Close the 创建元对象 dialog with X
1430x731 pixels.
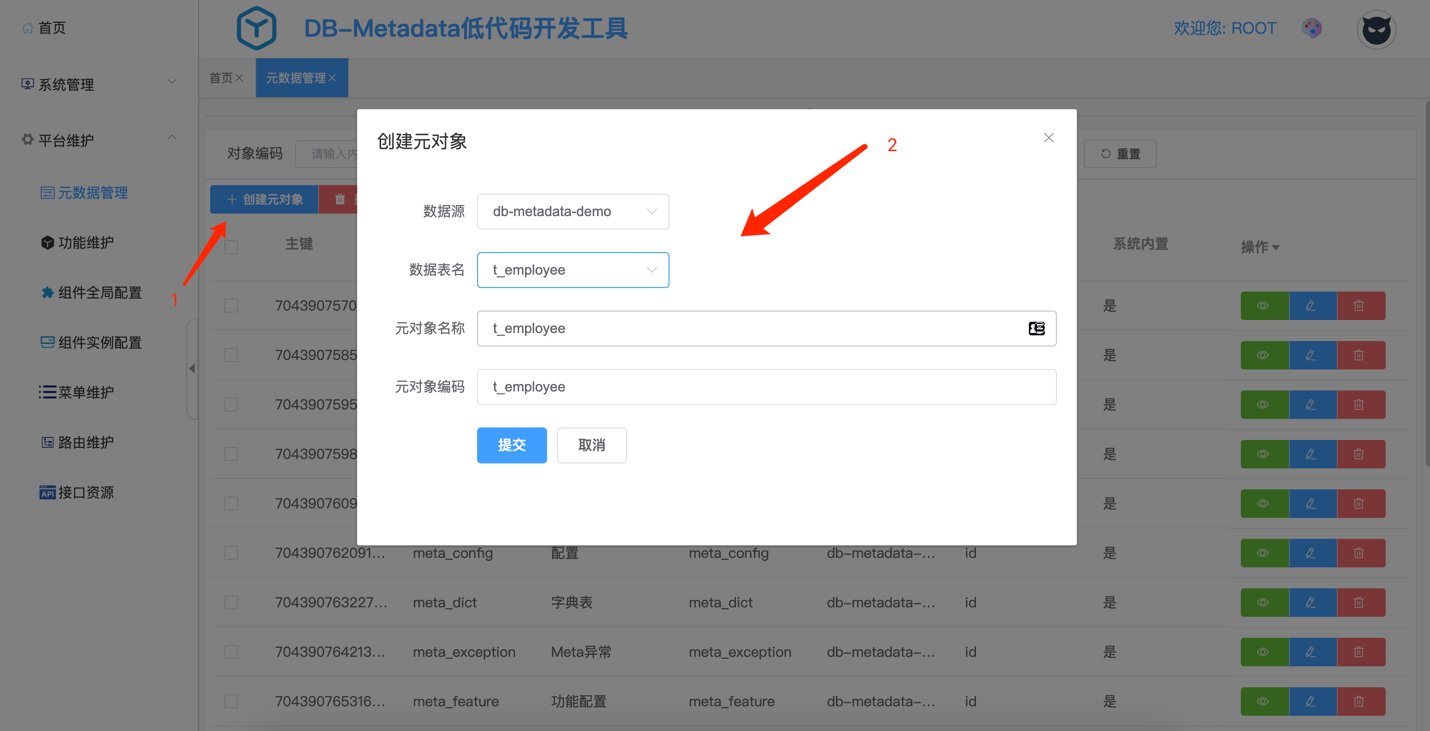[1048, 138]
